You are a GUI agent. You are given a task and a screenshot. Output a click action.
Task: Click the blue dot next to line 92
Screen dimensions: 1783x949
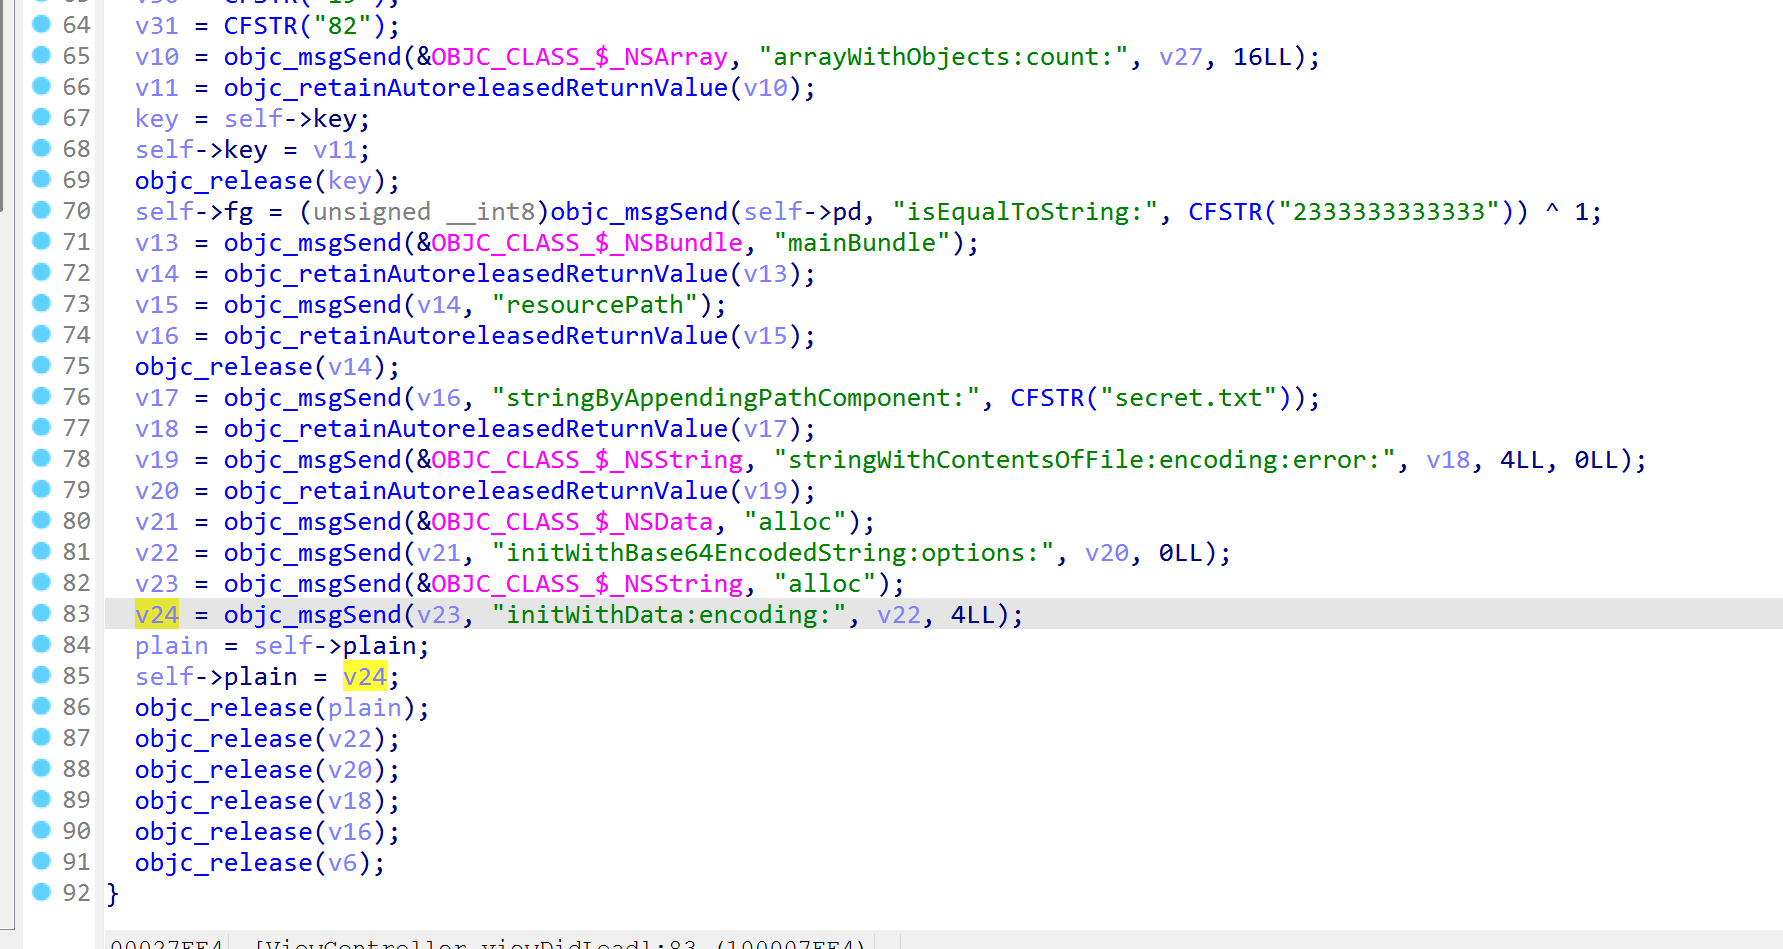[41, 891]
